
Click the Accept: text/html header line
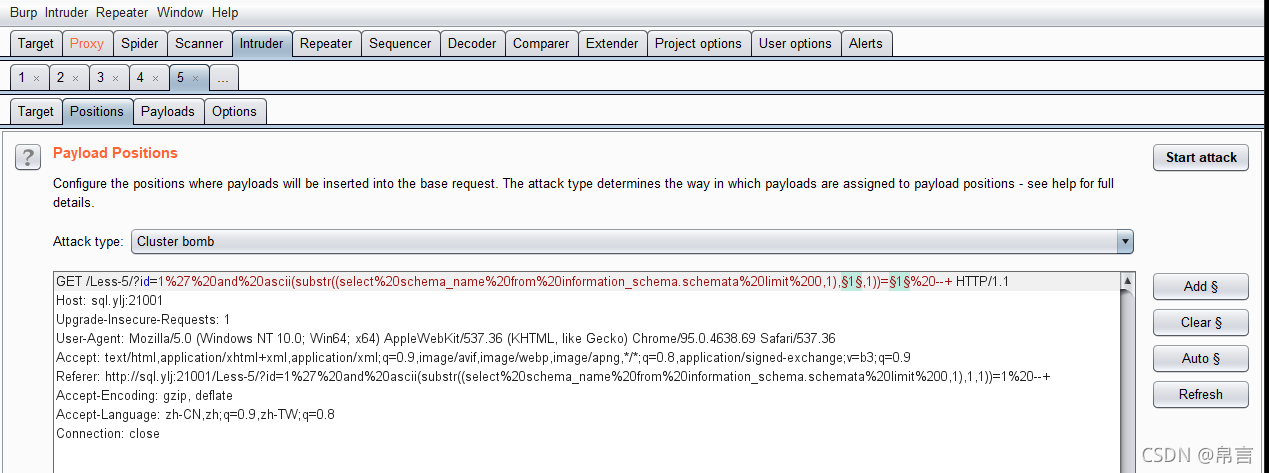point(484,357)
